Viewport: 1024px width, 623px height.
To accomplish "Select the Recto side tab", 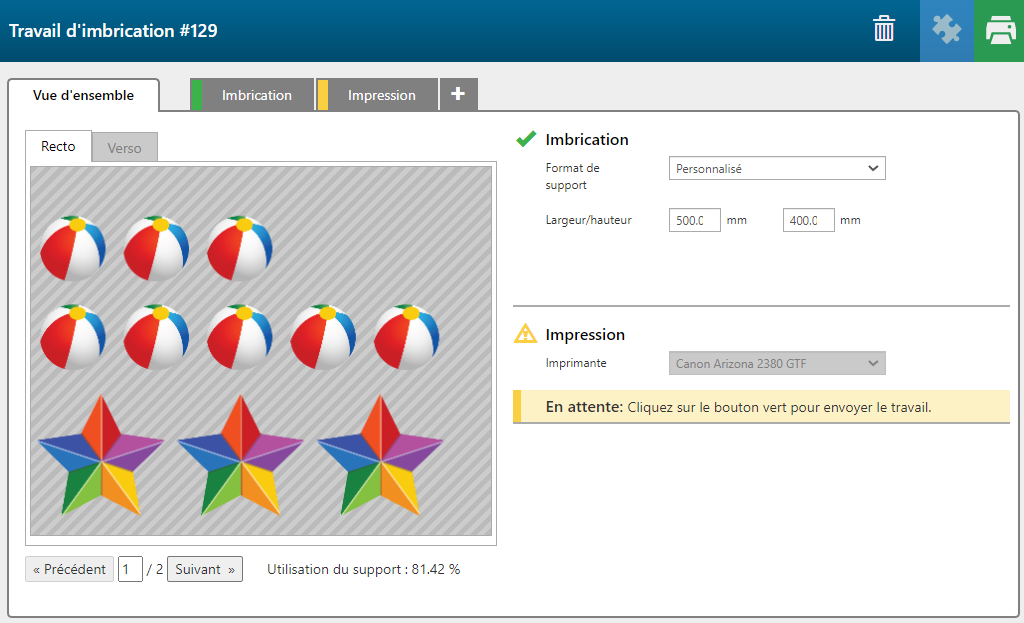I will point(58,146).
